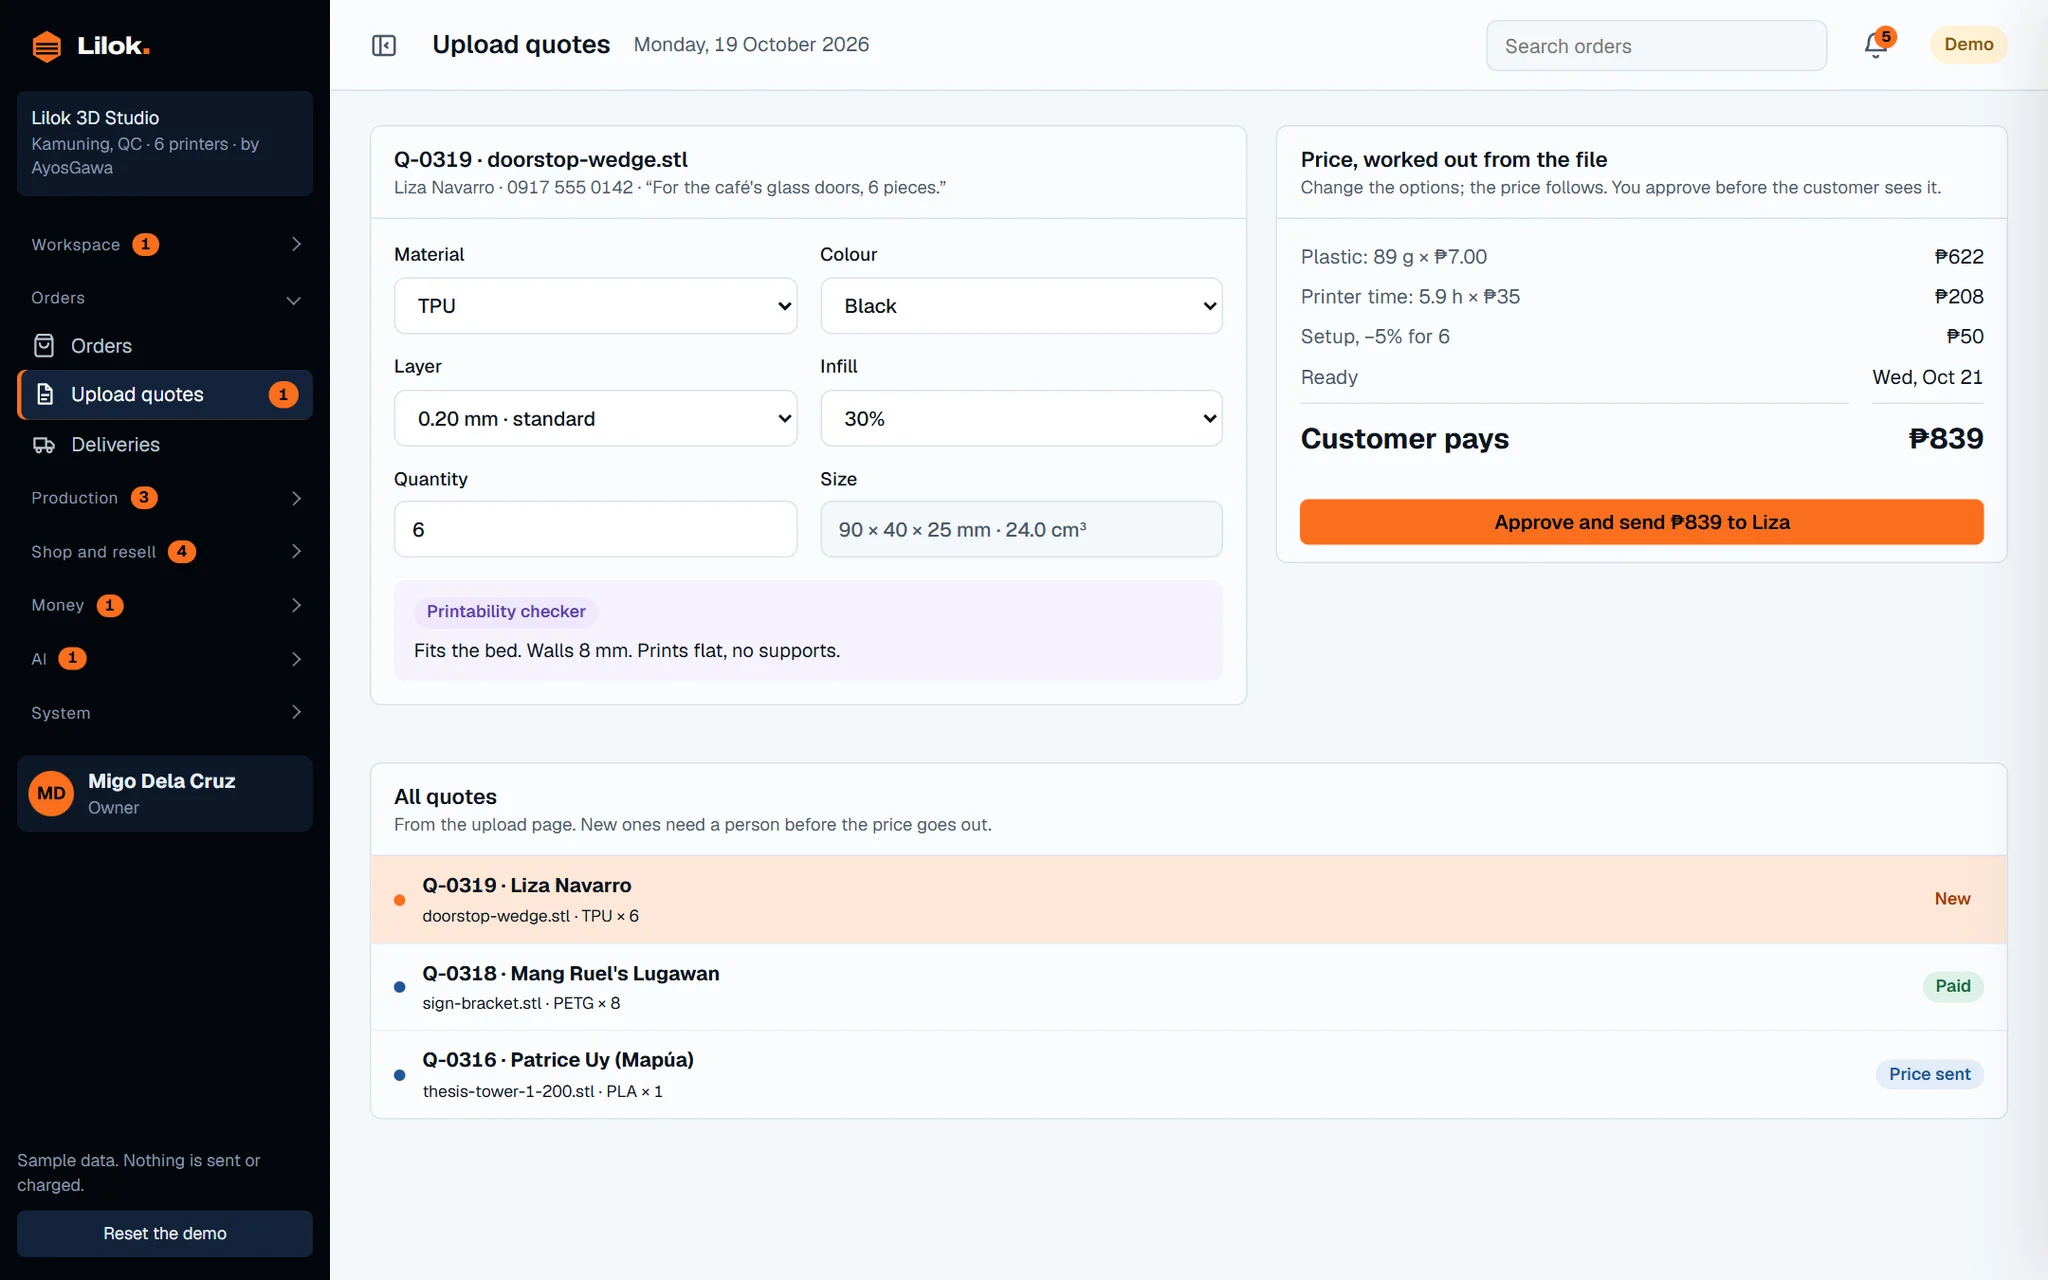
Task: Open the Infill dropdown showing 30%
Action: pyautogui.click(x=1021, y=418)
